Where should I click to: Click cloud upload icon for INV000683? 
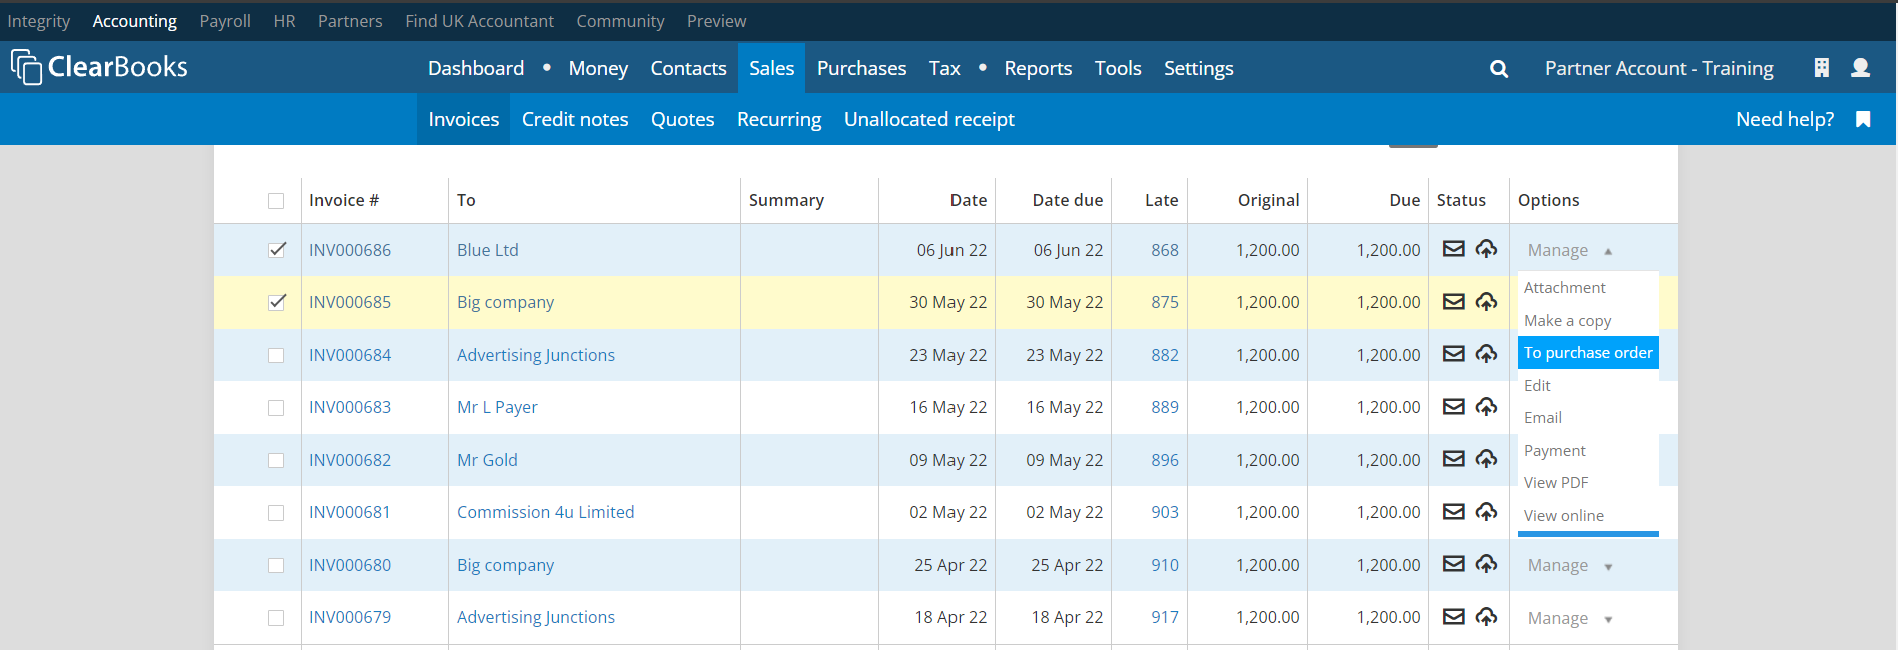[x=1486, y=407]
